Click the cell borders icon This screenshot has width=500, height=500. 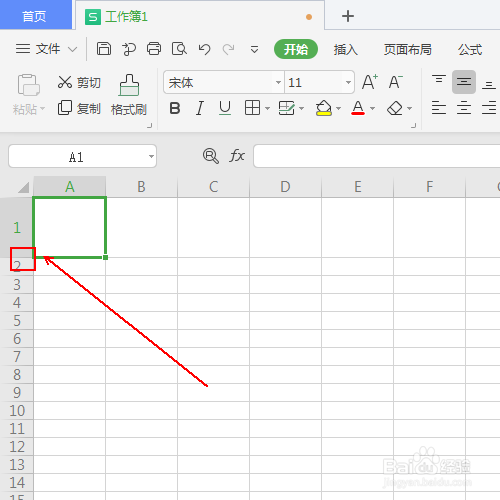[252, 108]
